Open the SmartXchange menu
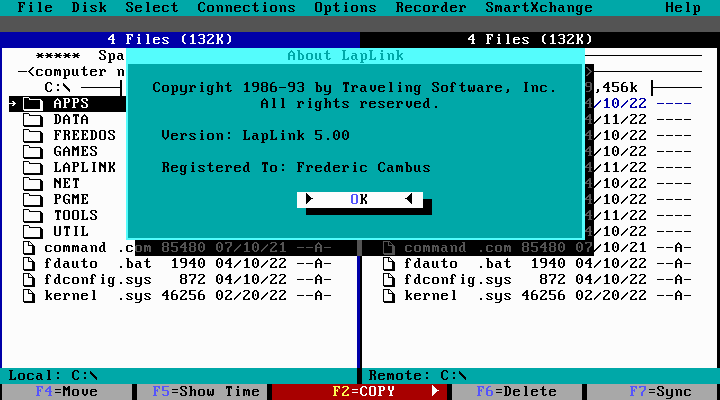720x400 pixels. tap(539, 8)
